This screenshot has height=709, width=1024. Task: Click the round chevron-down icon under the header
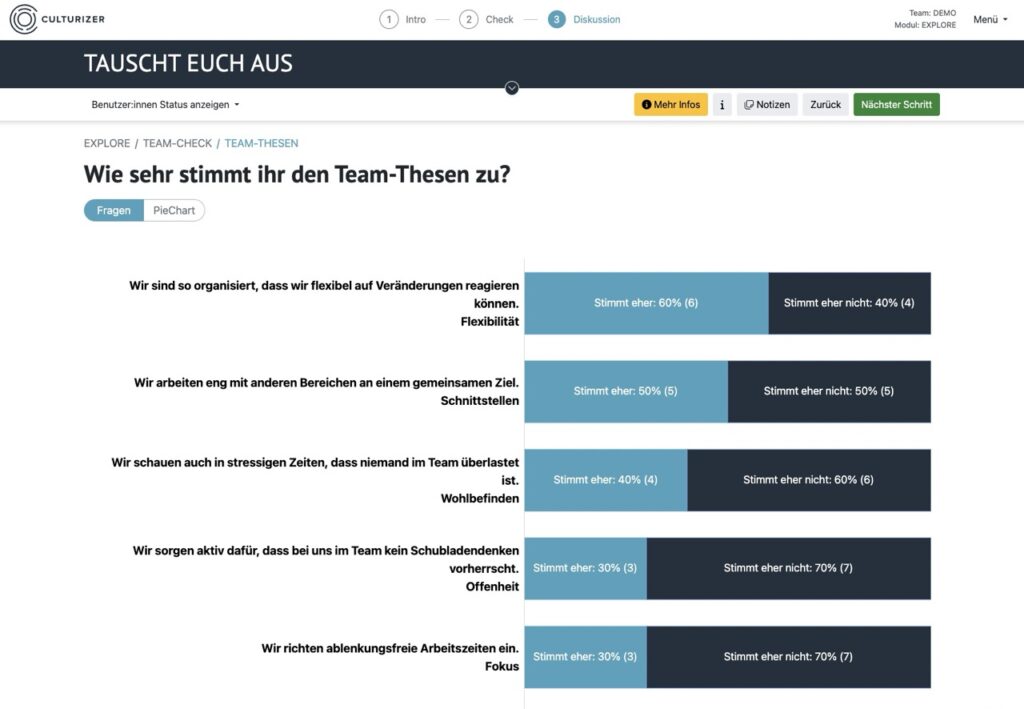pyautogui.click(x=512, y=87)
